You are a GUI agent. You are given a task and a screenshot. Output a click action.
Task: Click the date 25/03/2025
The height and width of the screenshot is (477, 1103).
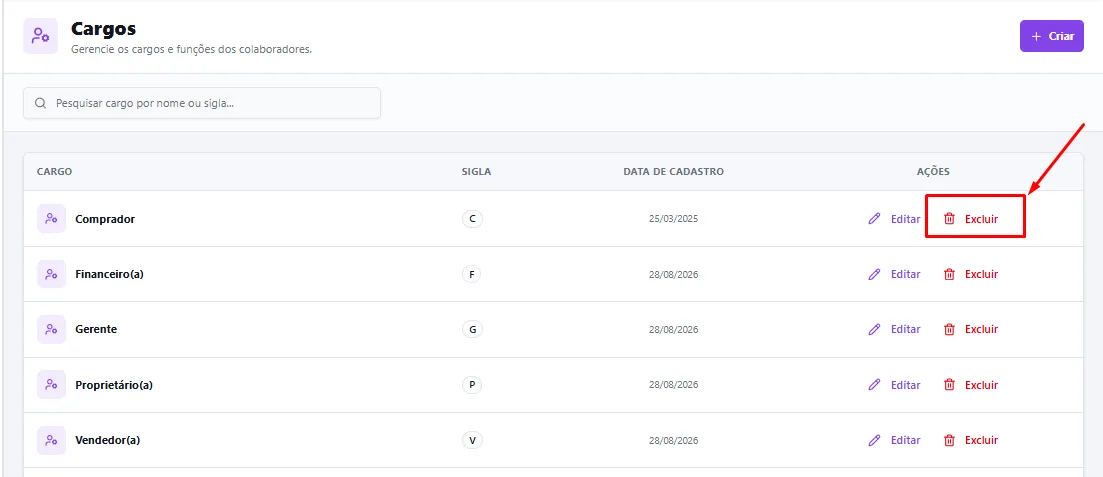pyautogui.click(x=673, y=219)
